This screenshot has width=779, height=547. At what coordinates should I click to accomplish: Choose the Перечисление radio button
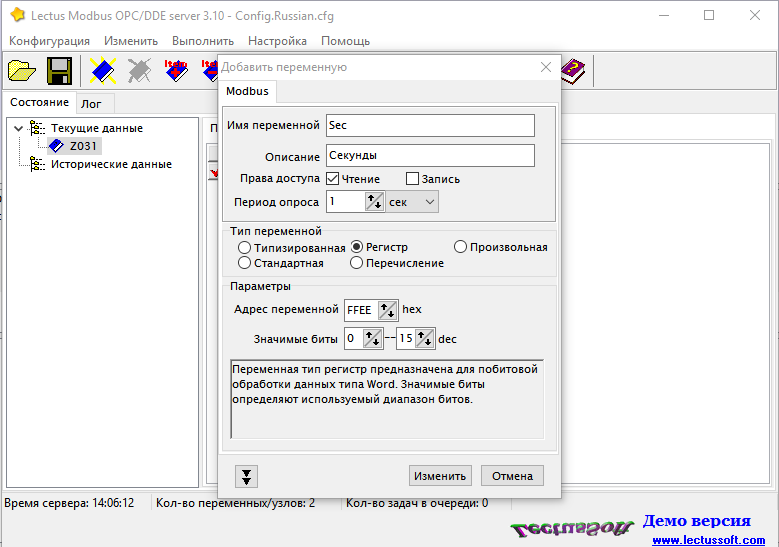coord(357,263)
